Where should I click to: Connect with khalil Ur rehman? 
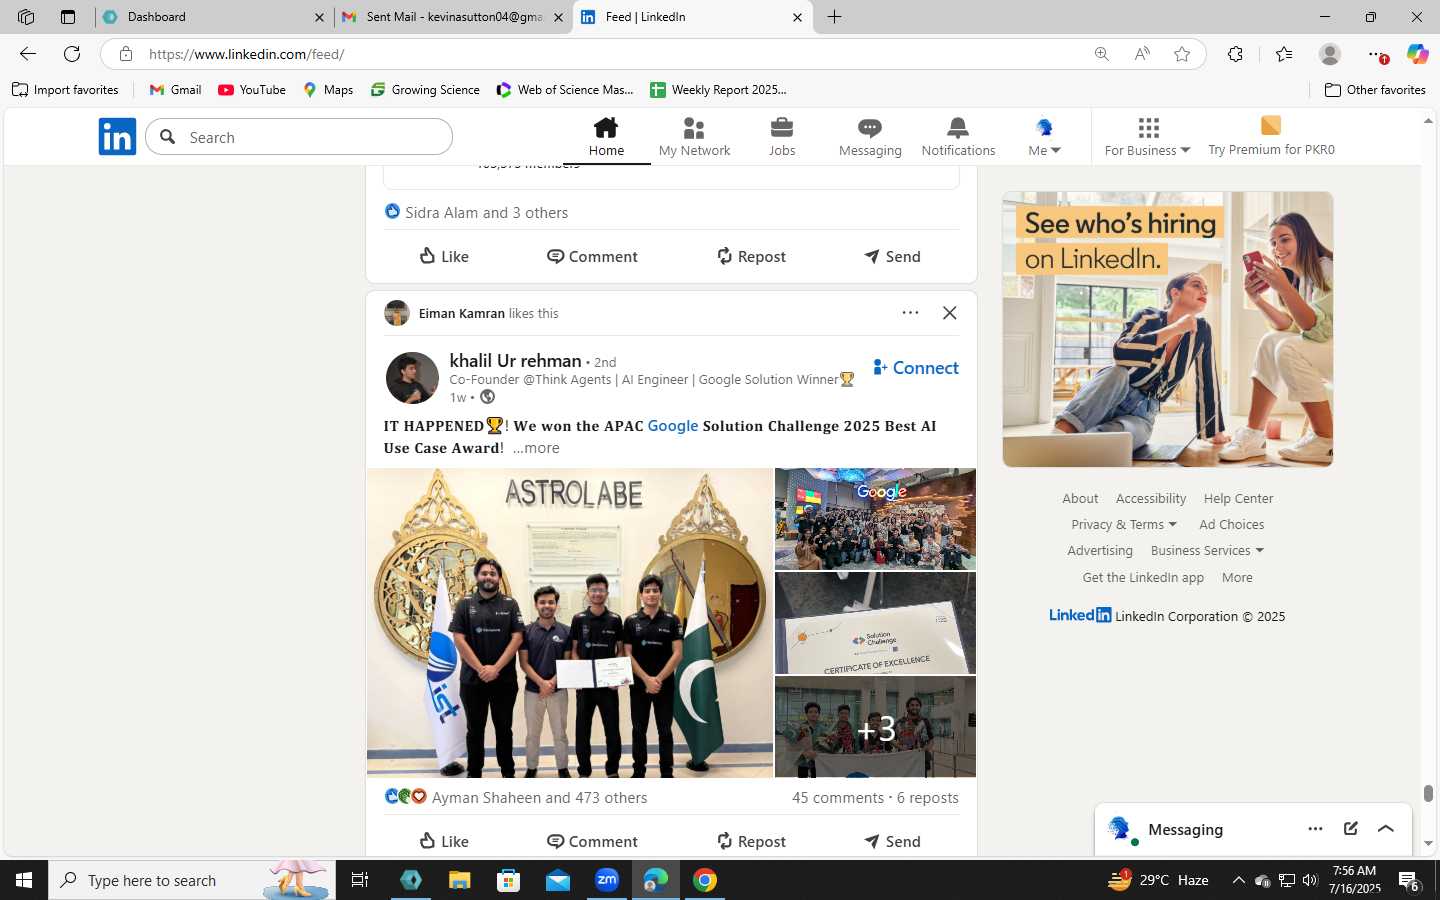(x=915, y=368)
